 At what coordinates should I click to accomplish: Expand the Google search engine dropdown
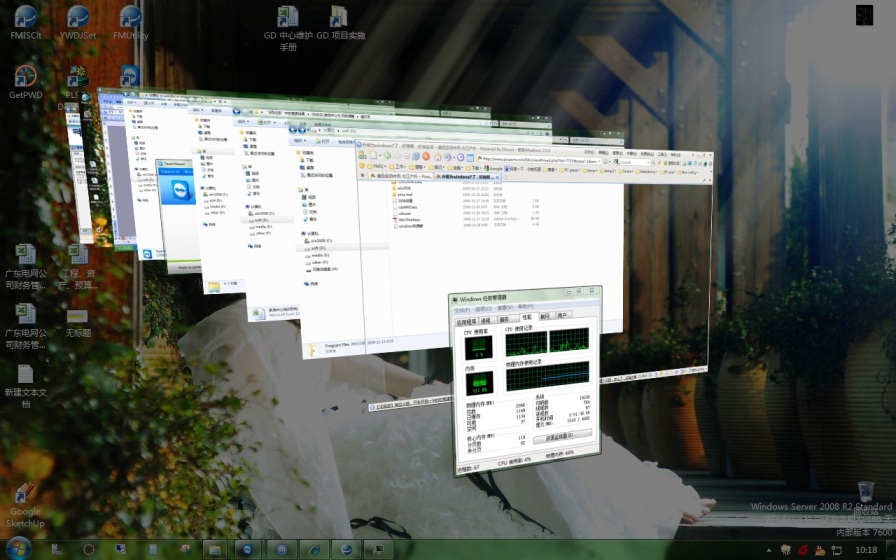coord(648,162)
